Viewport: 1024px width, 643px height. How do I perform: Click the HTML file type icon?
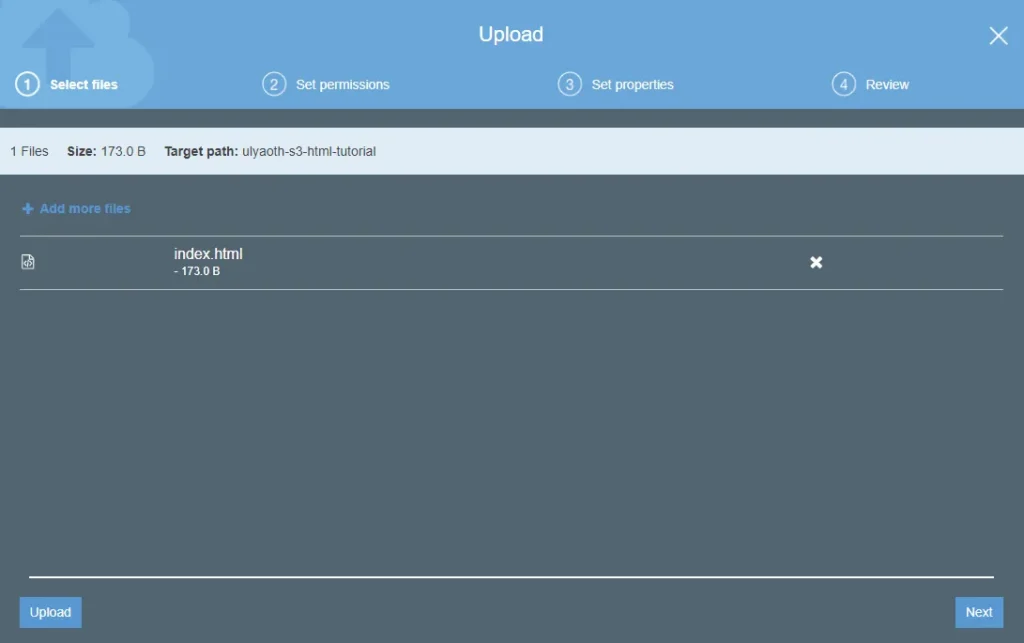pos(28,262)
